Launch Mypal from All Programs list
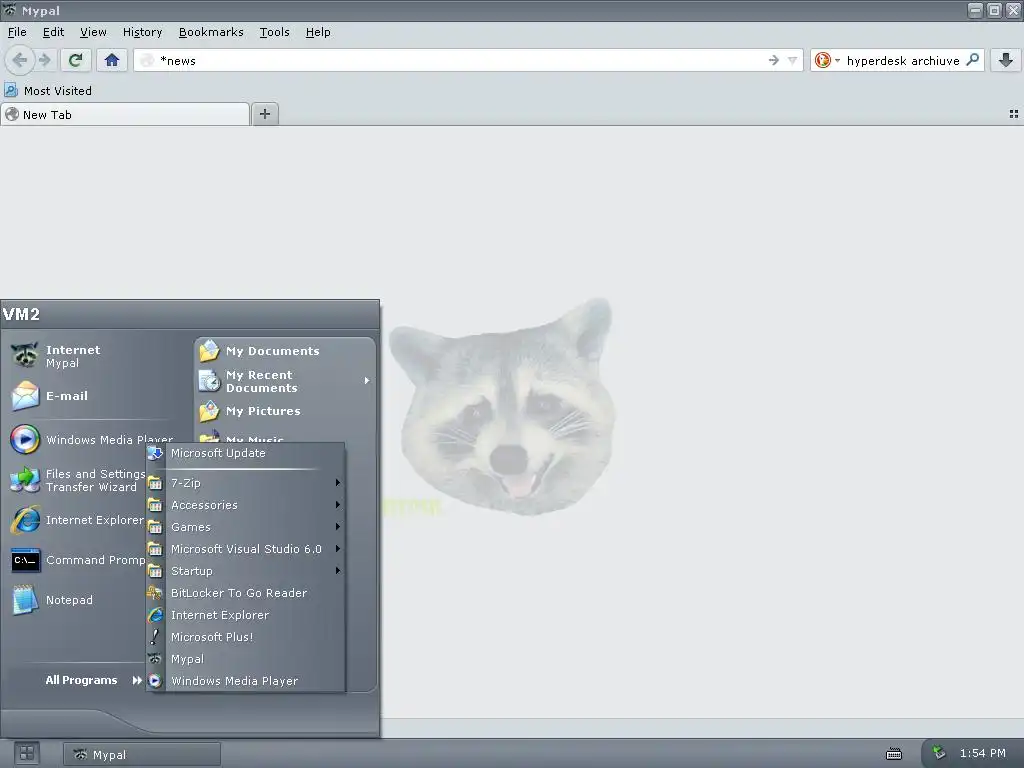This screenshot has width=1024, height=768. [246, 659]
